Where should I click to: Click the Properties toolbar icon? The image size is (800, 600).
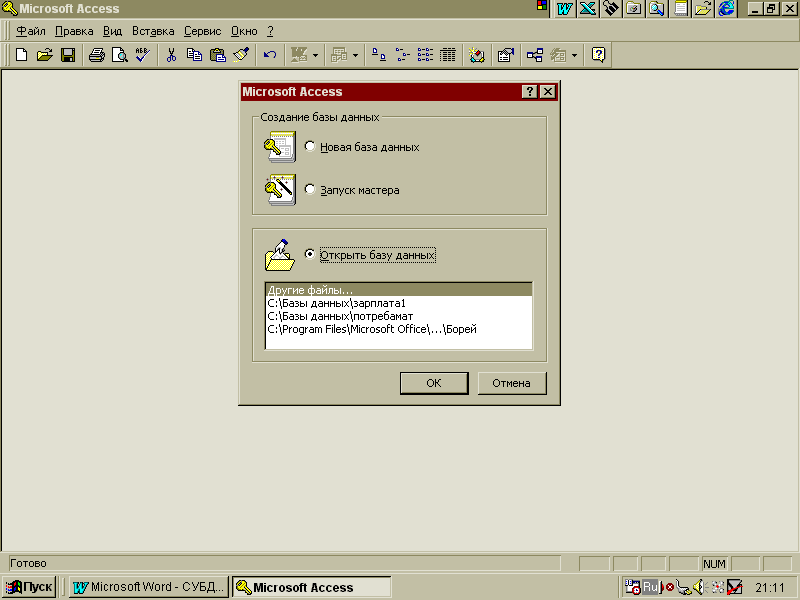(x=506, y=55)
